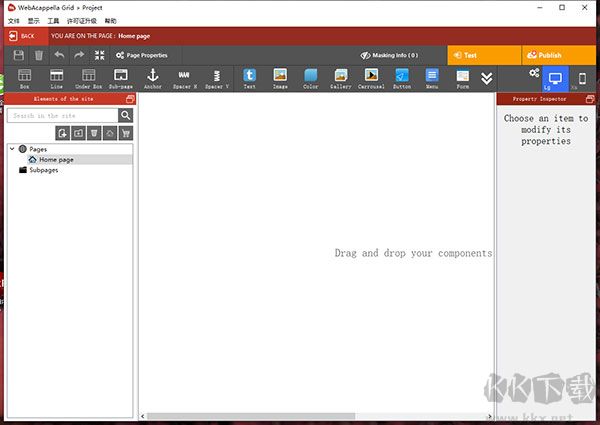
Task: Click the Save icon in toolbar
Action: 18,55
